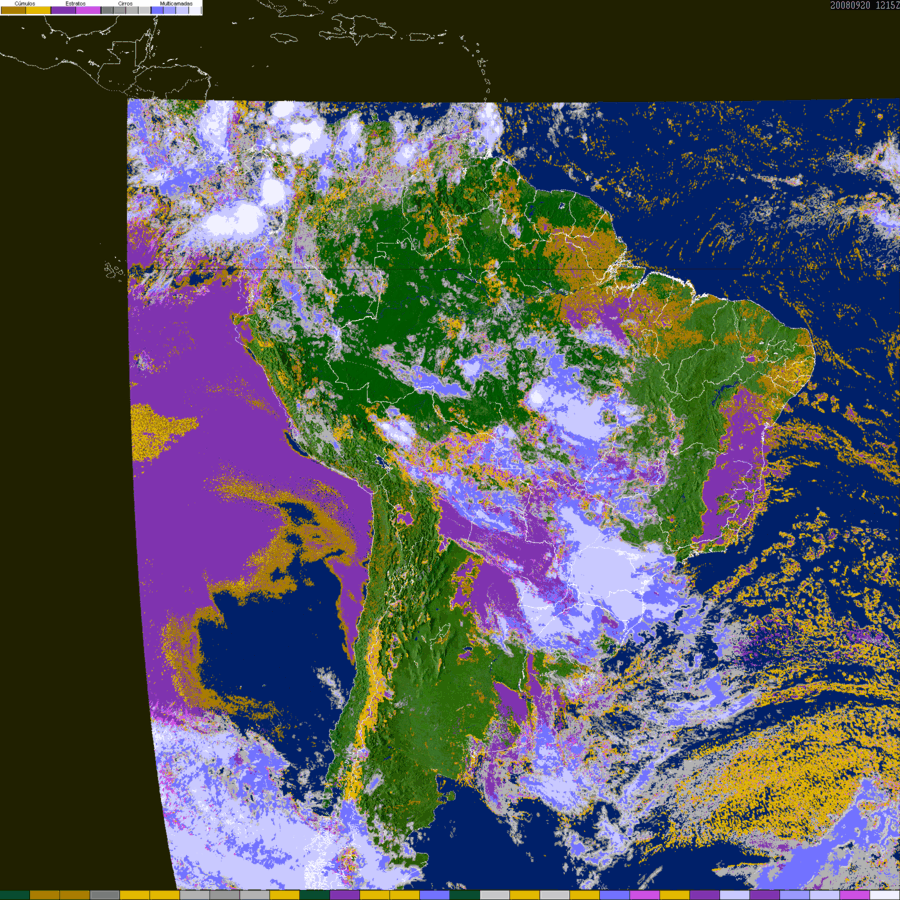Select the near-white Multicamadas swatch

(x=195, y=10)
